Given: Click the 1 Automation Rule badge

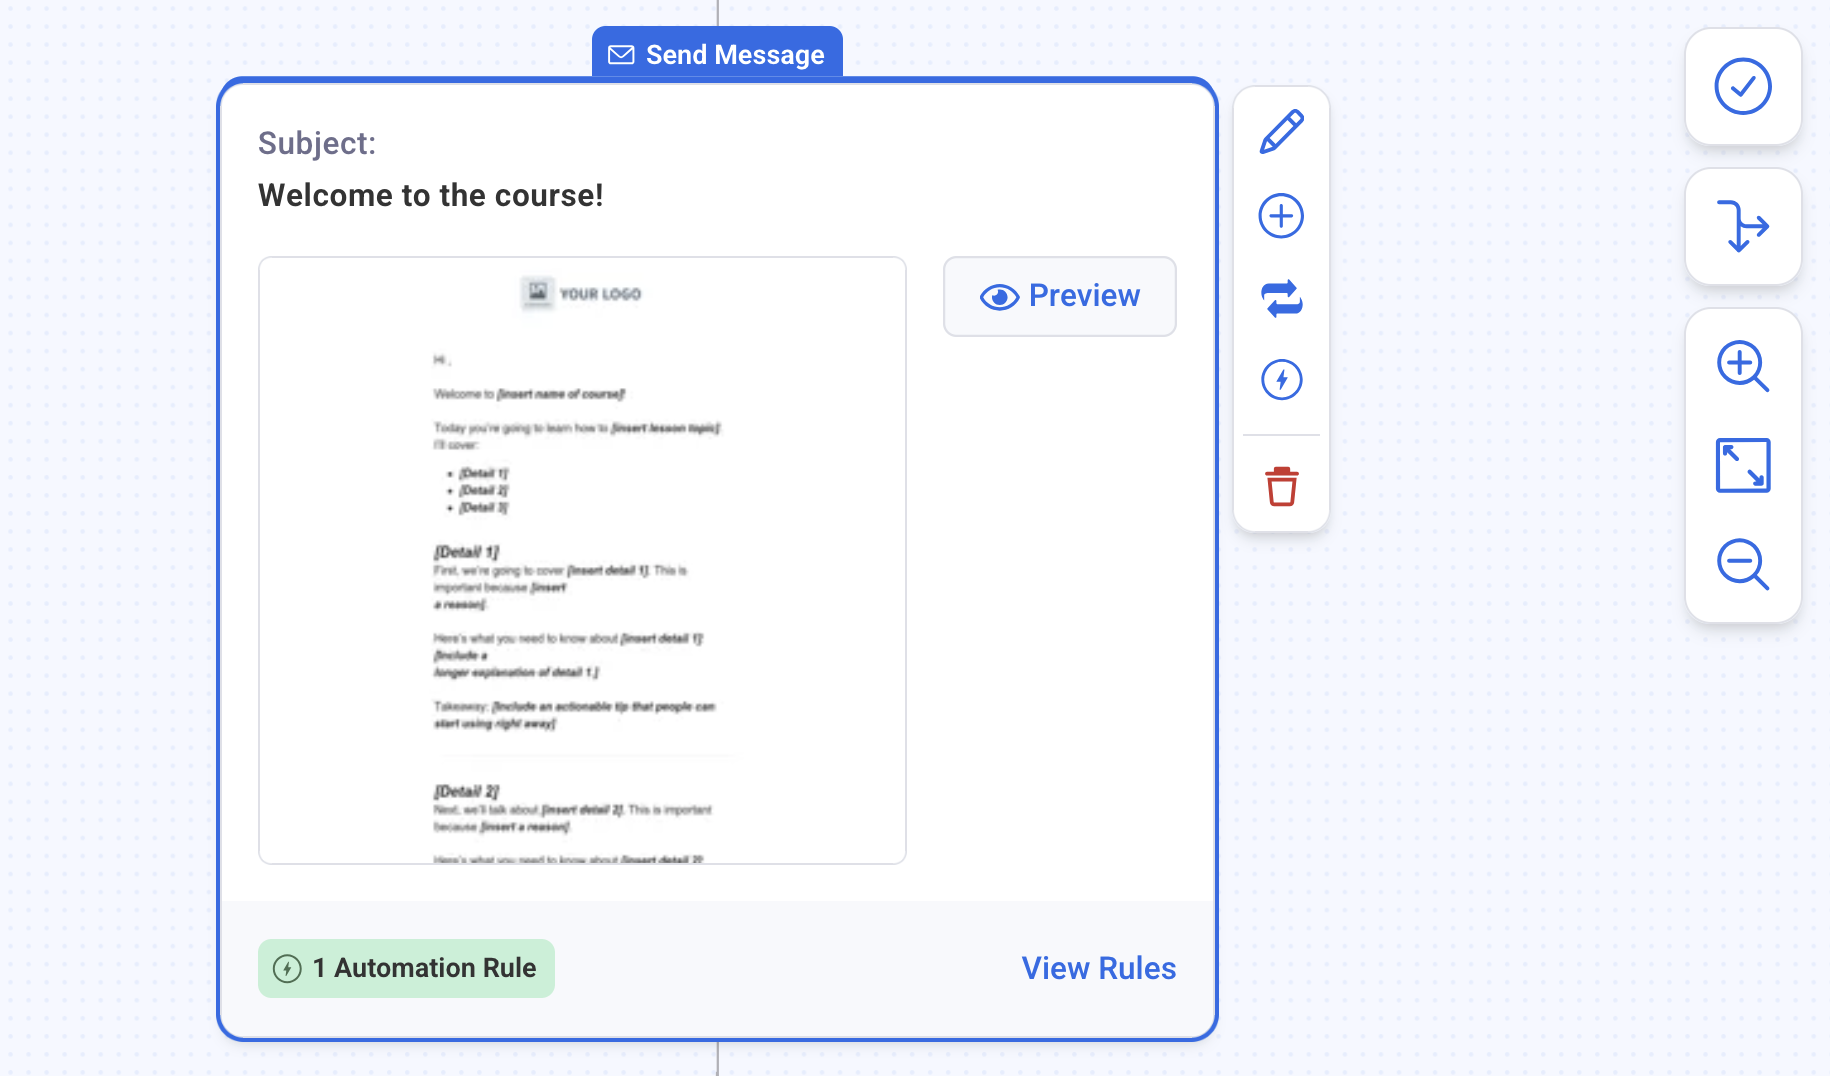Looking at the screenshot, I should point(406,968).
